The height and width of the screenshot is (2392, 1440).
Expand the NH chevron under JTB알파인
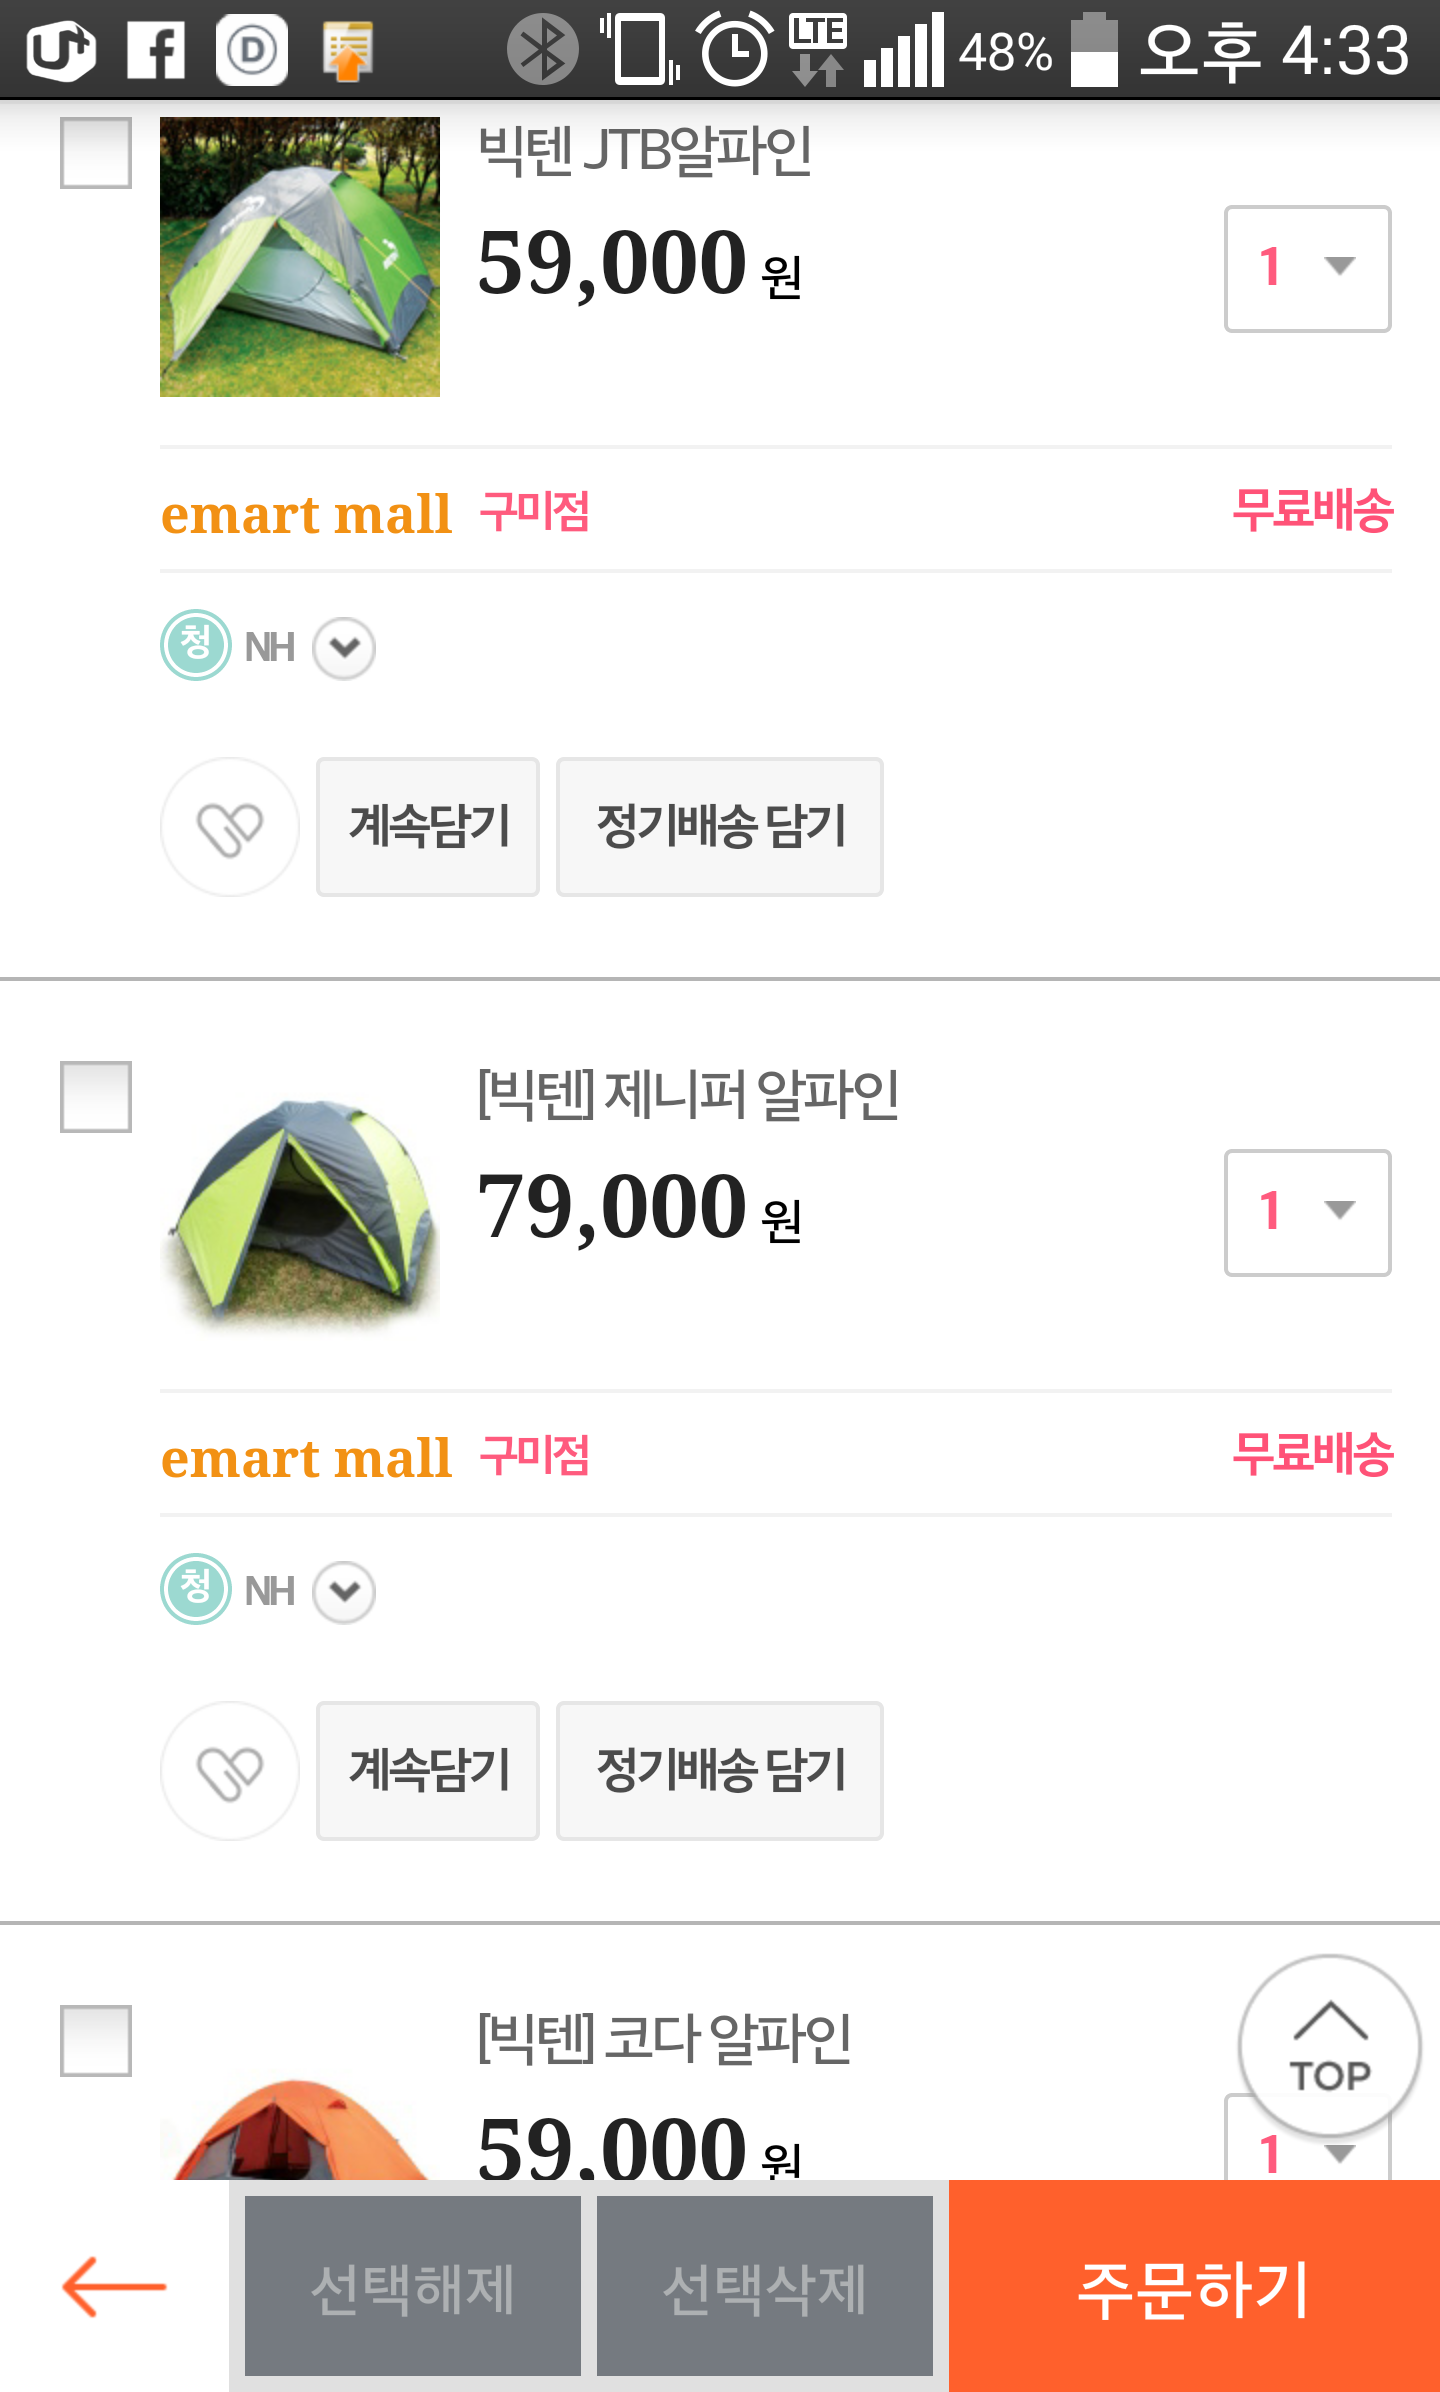pyautogui.click(x=344, y=648)
